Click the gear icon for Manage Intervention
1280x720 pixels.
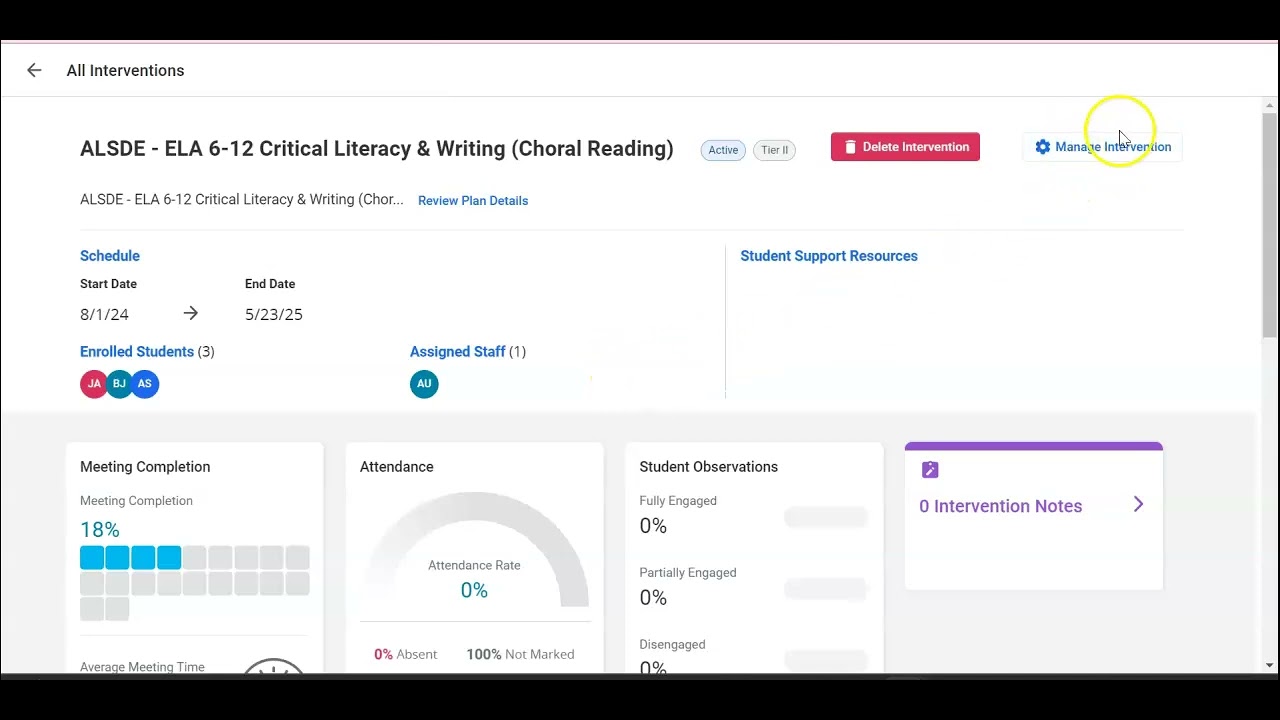point(1043,147)
